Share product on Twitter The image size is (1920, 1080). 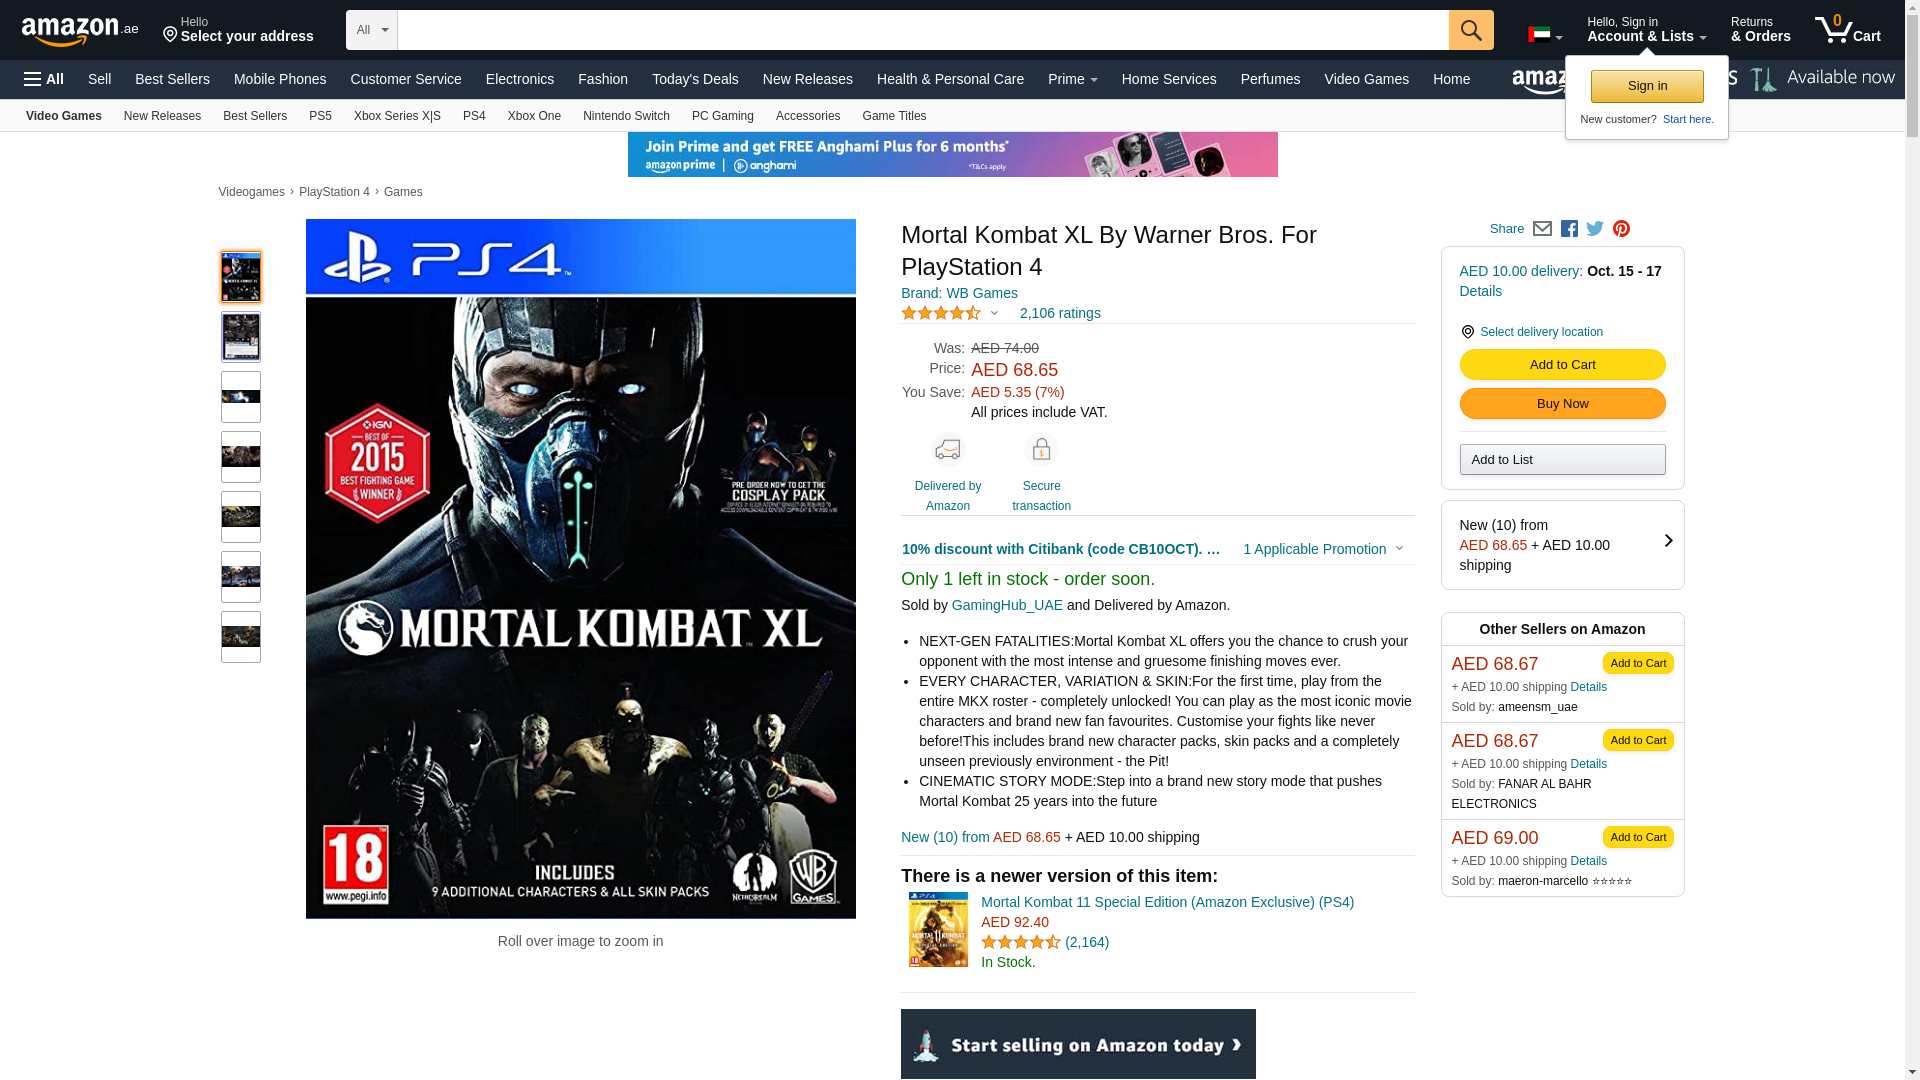tap(1595, 229)
